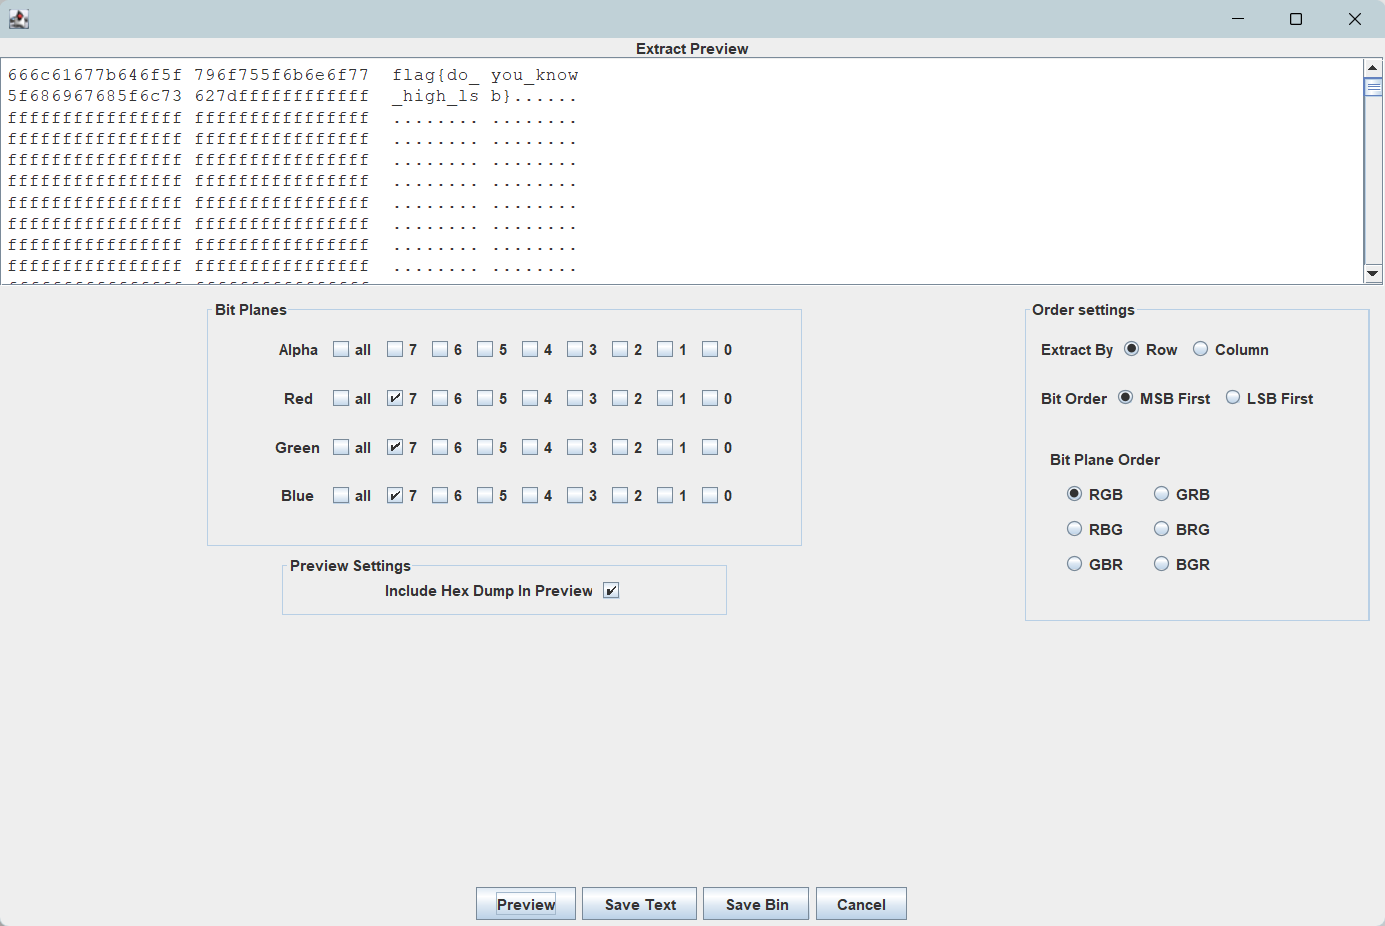Select Column extract order

tap(1201, 349)
